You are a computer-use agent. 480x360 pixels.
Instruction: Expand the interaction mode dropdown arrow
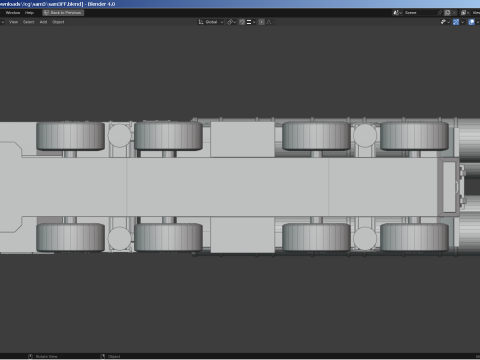(x=2, y=22)
